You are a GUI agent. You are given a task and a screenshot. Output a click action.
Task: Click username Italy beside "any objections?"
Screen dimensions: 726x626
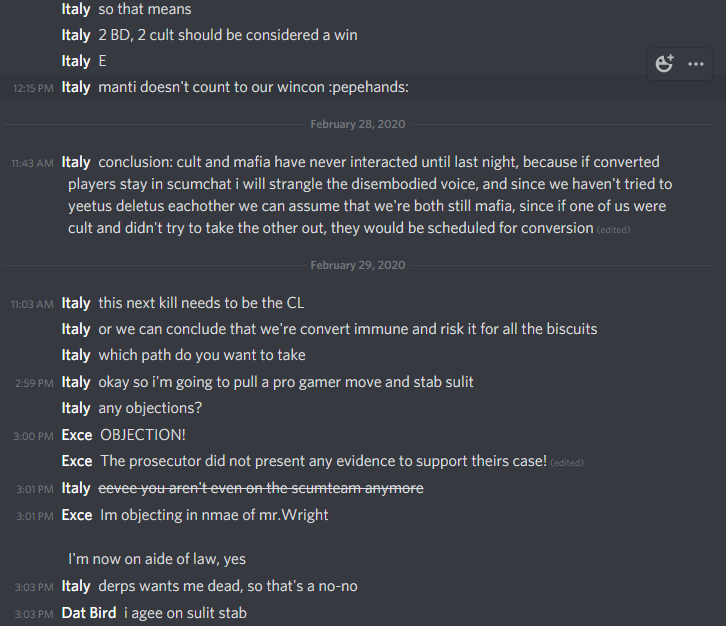(76, 408)
